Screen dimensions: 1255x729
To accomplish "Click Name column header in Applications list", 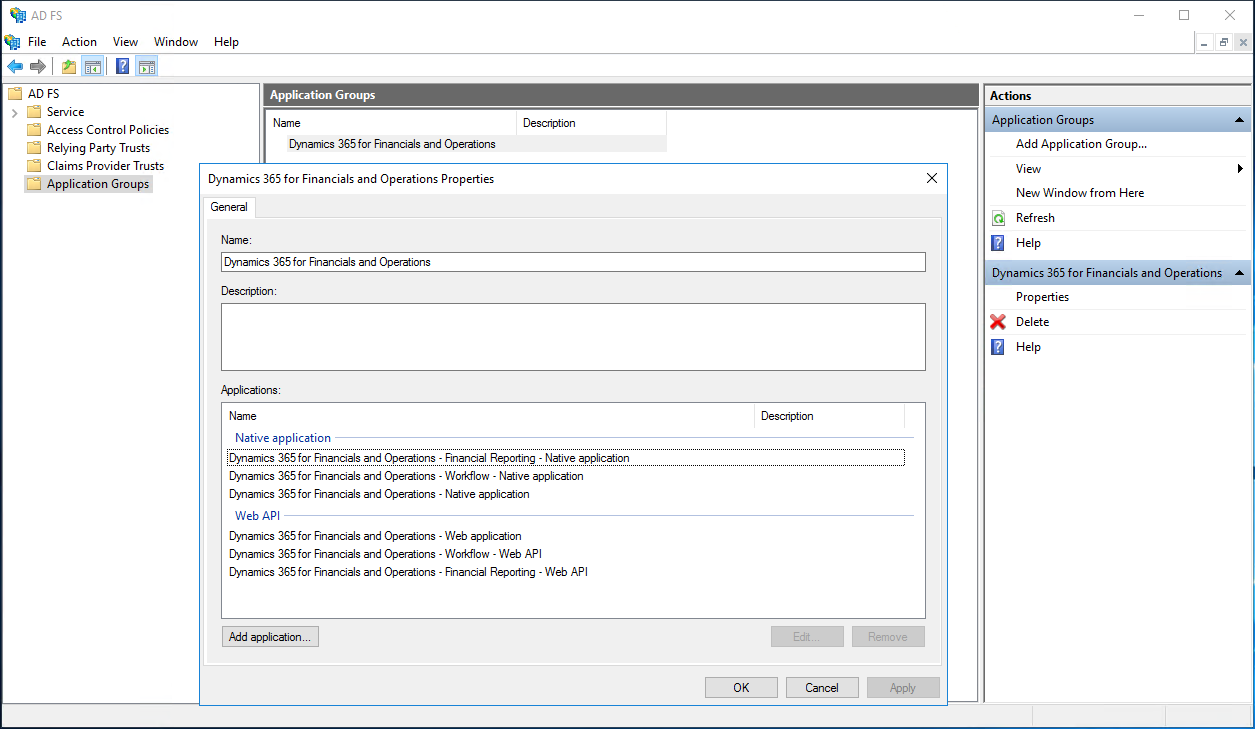I will coord(488,416).
